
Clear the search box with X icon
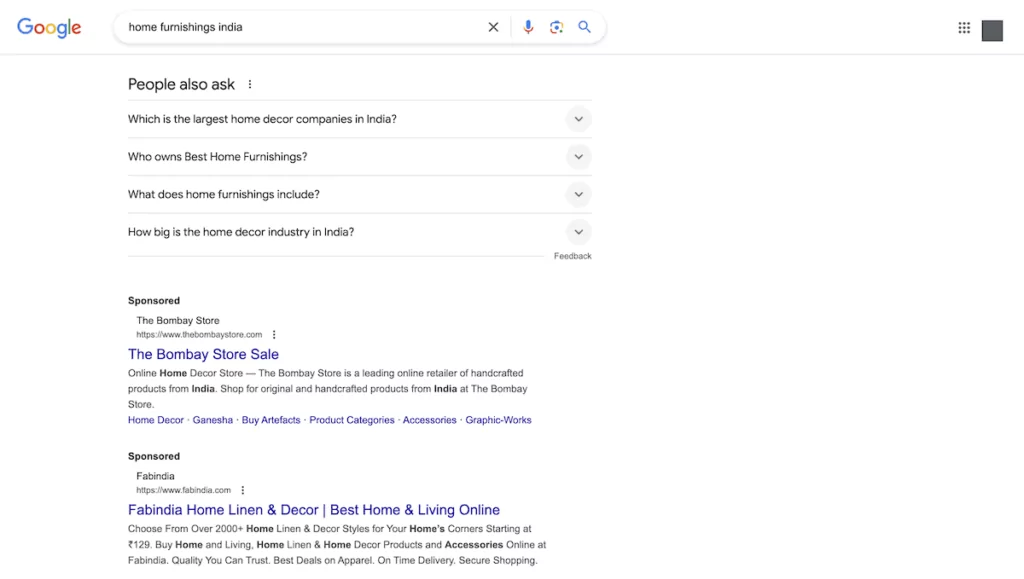point(493,27)
